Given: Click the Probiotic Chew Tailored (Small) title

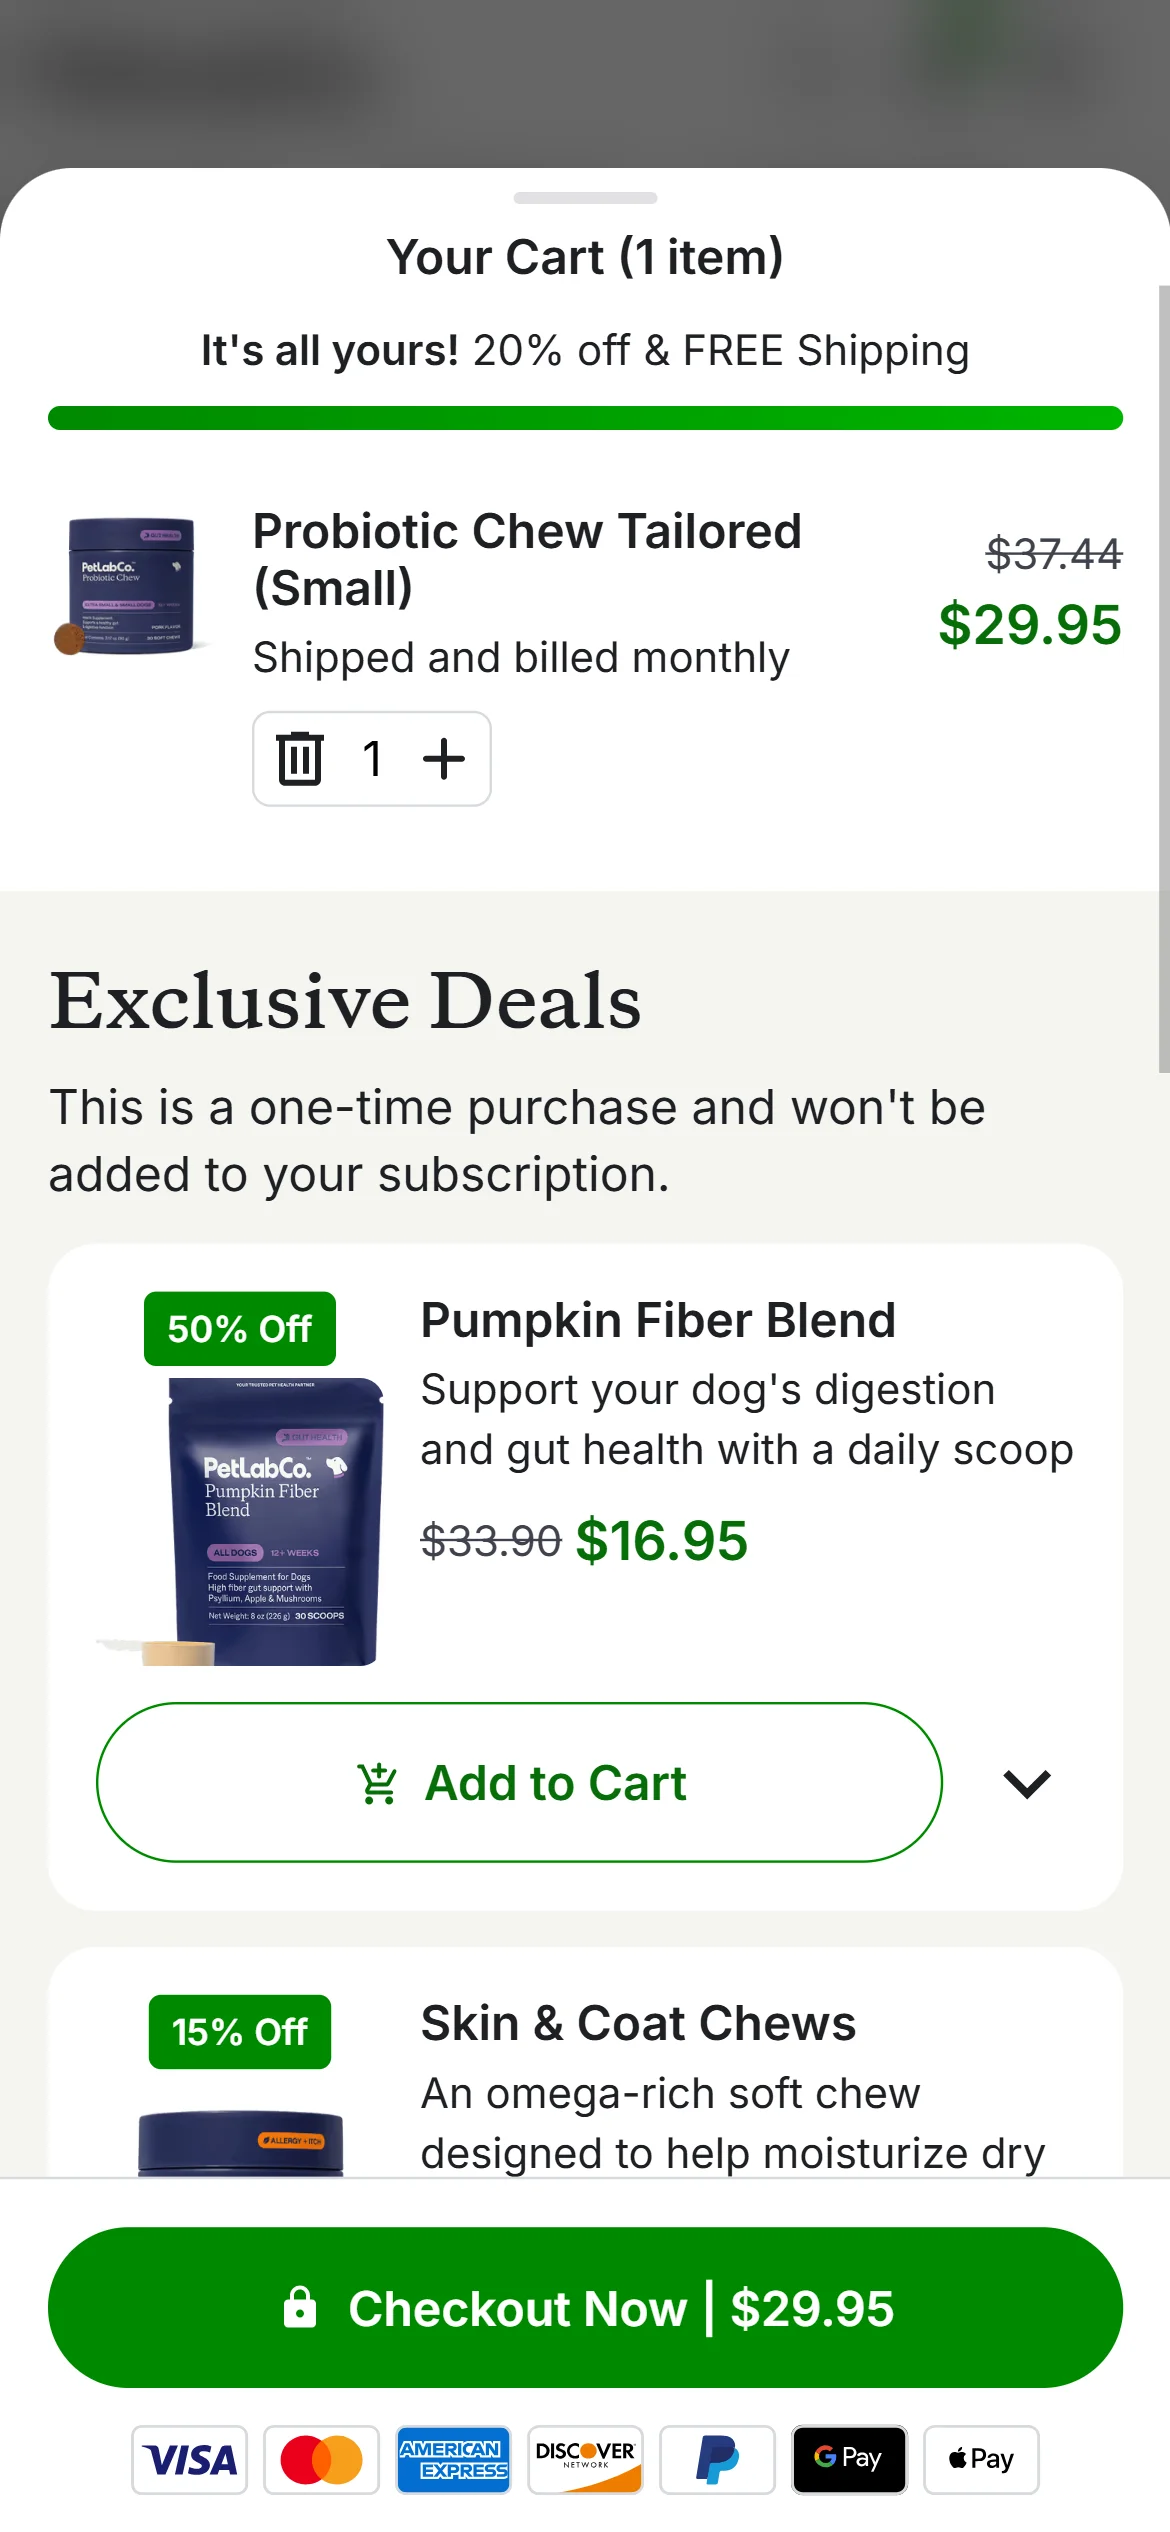Looking at the screenshot, I should (527, 559).
